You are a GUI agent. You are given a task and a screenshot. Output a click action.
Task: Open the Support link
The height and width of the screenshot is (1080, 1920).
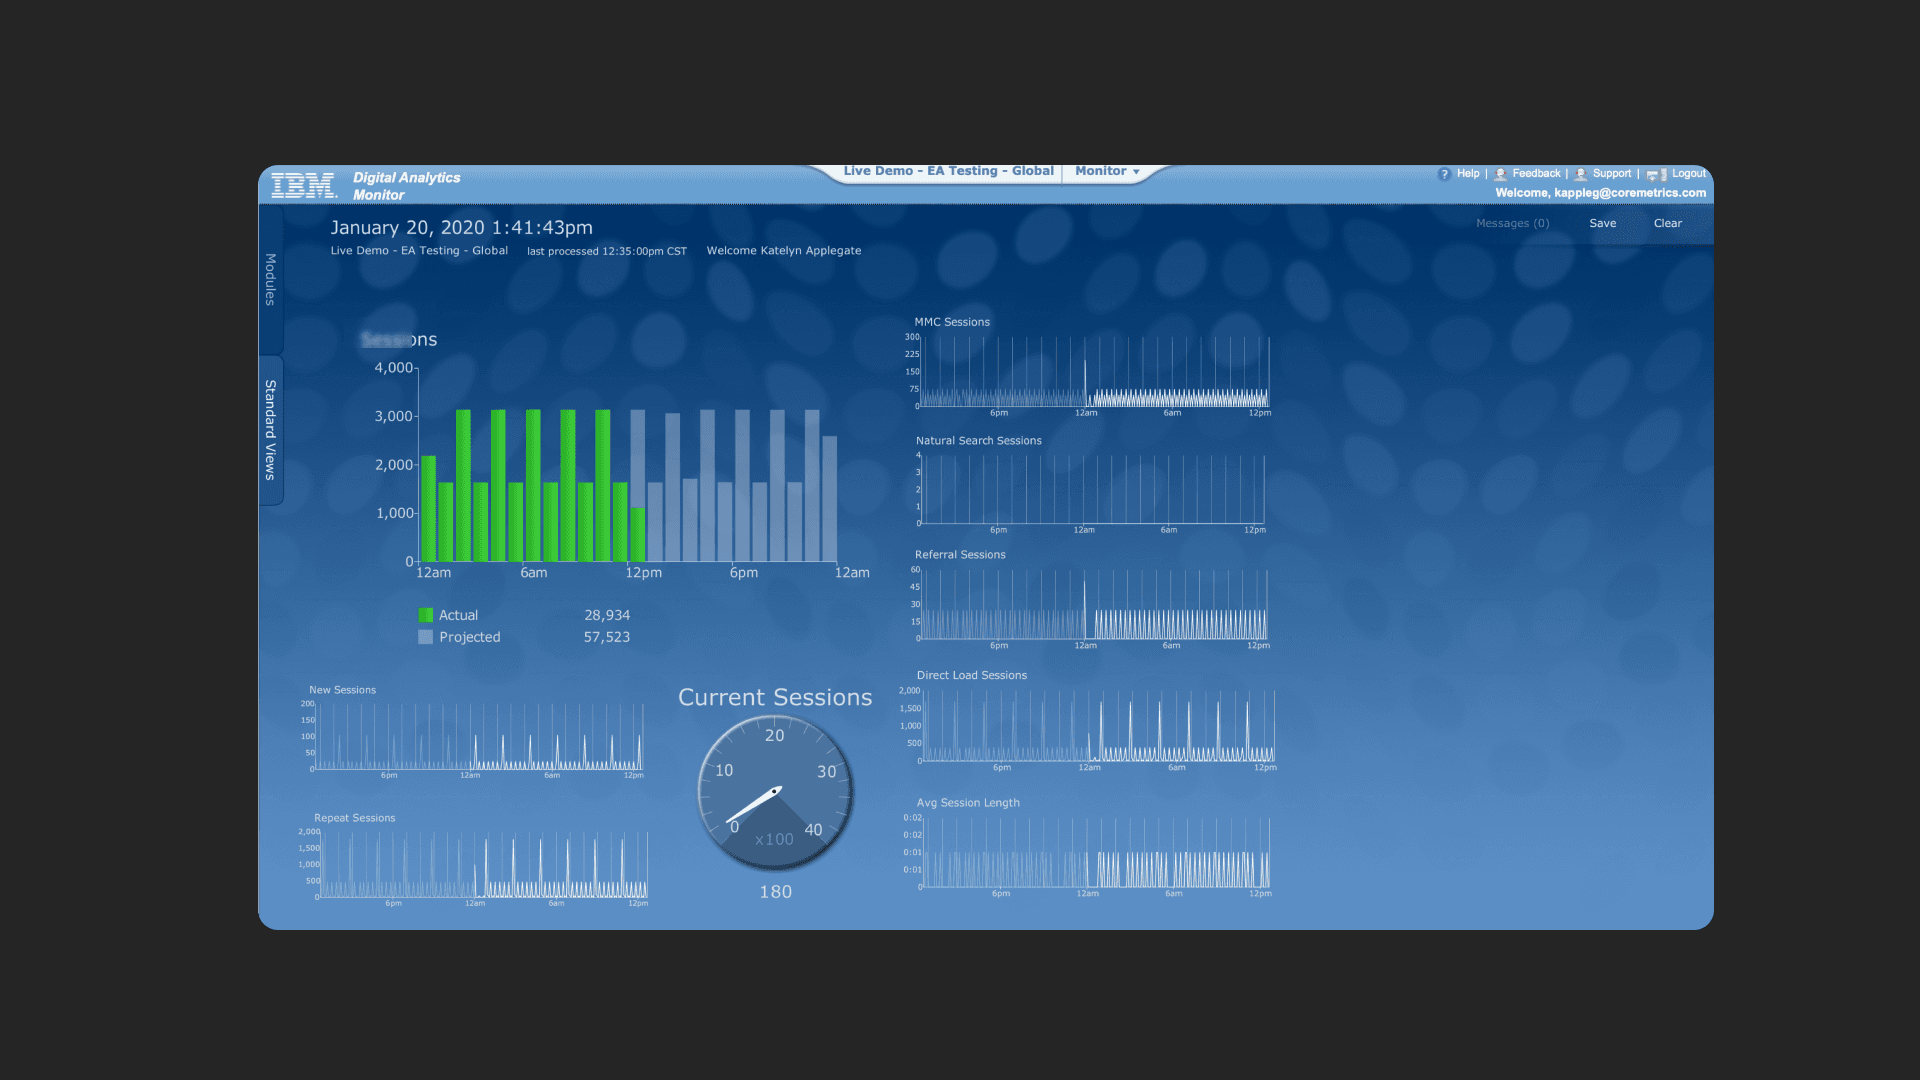(1612, 173)
